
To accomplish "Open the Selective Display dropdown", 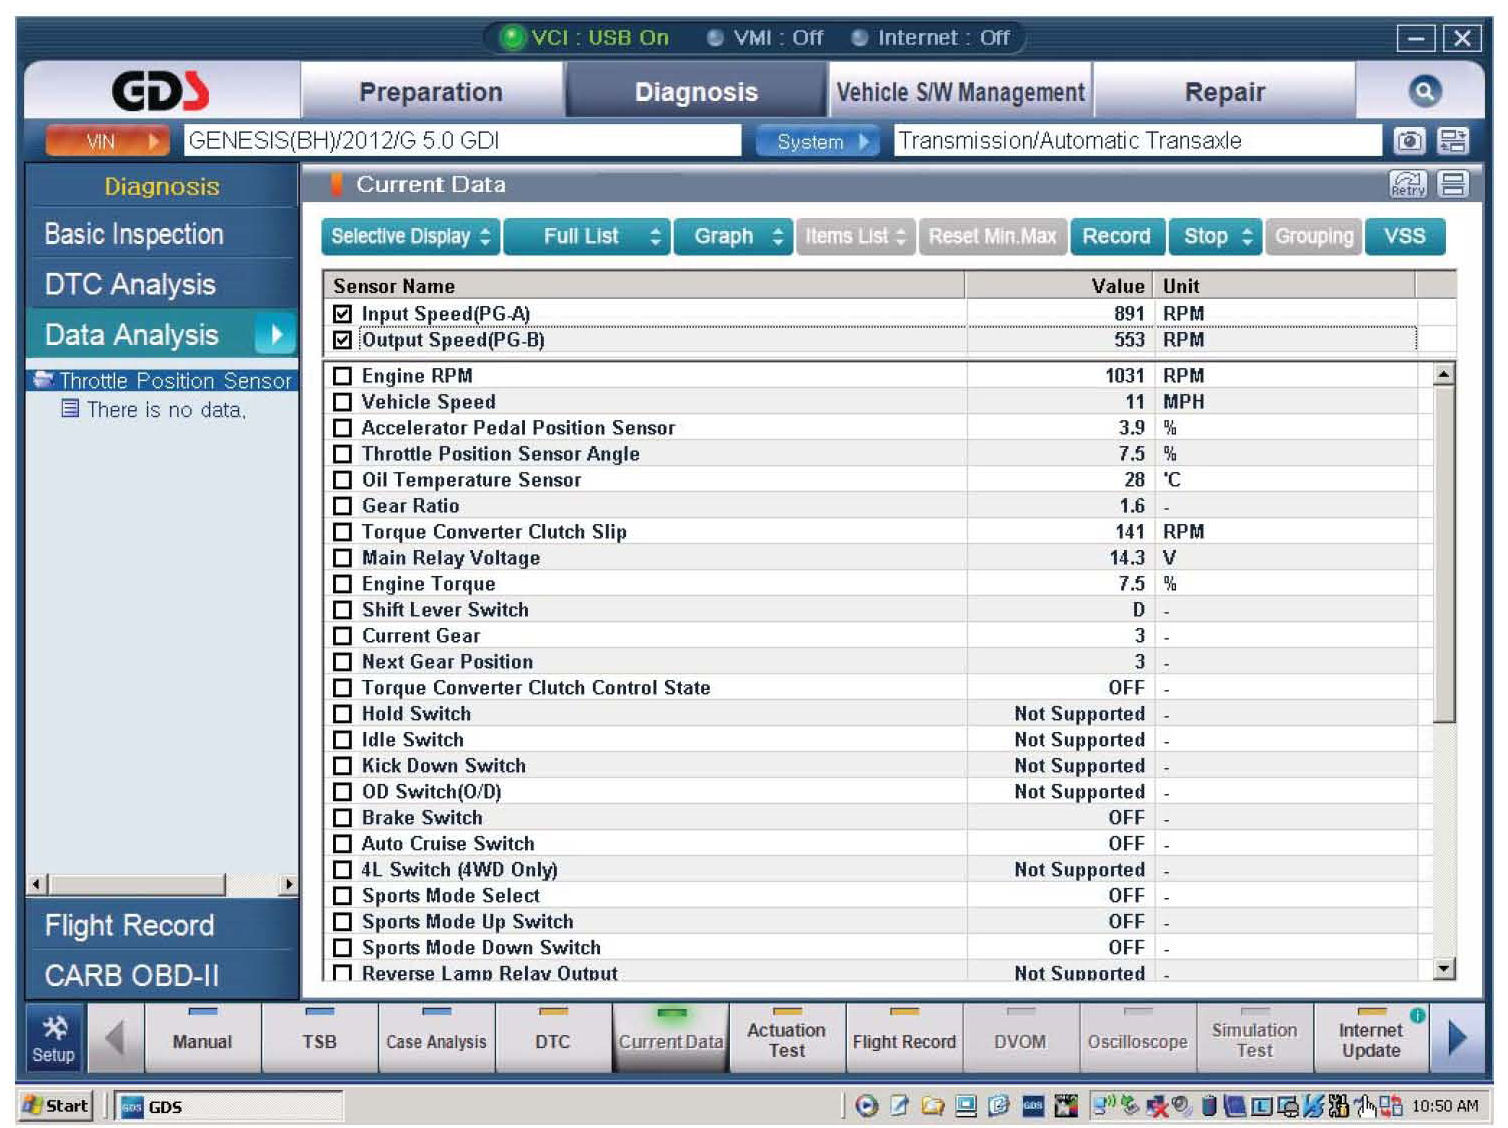I will click(410, 237).
